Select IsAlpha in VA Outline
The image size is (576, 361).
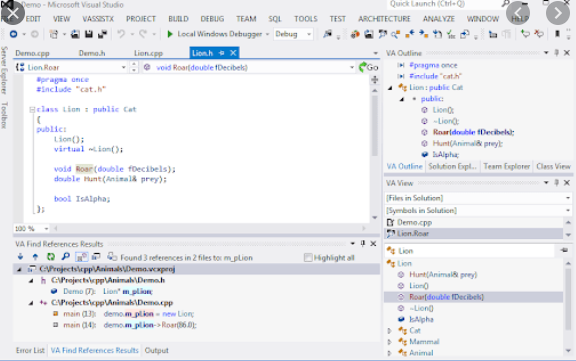[x=446, y=155]
